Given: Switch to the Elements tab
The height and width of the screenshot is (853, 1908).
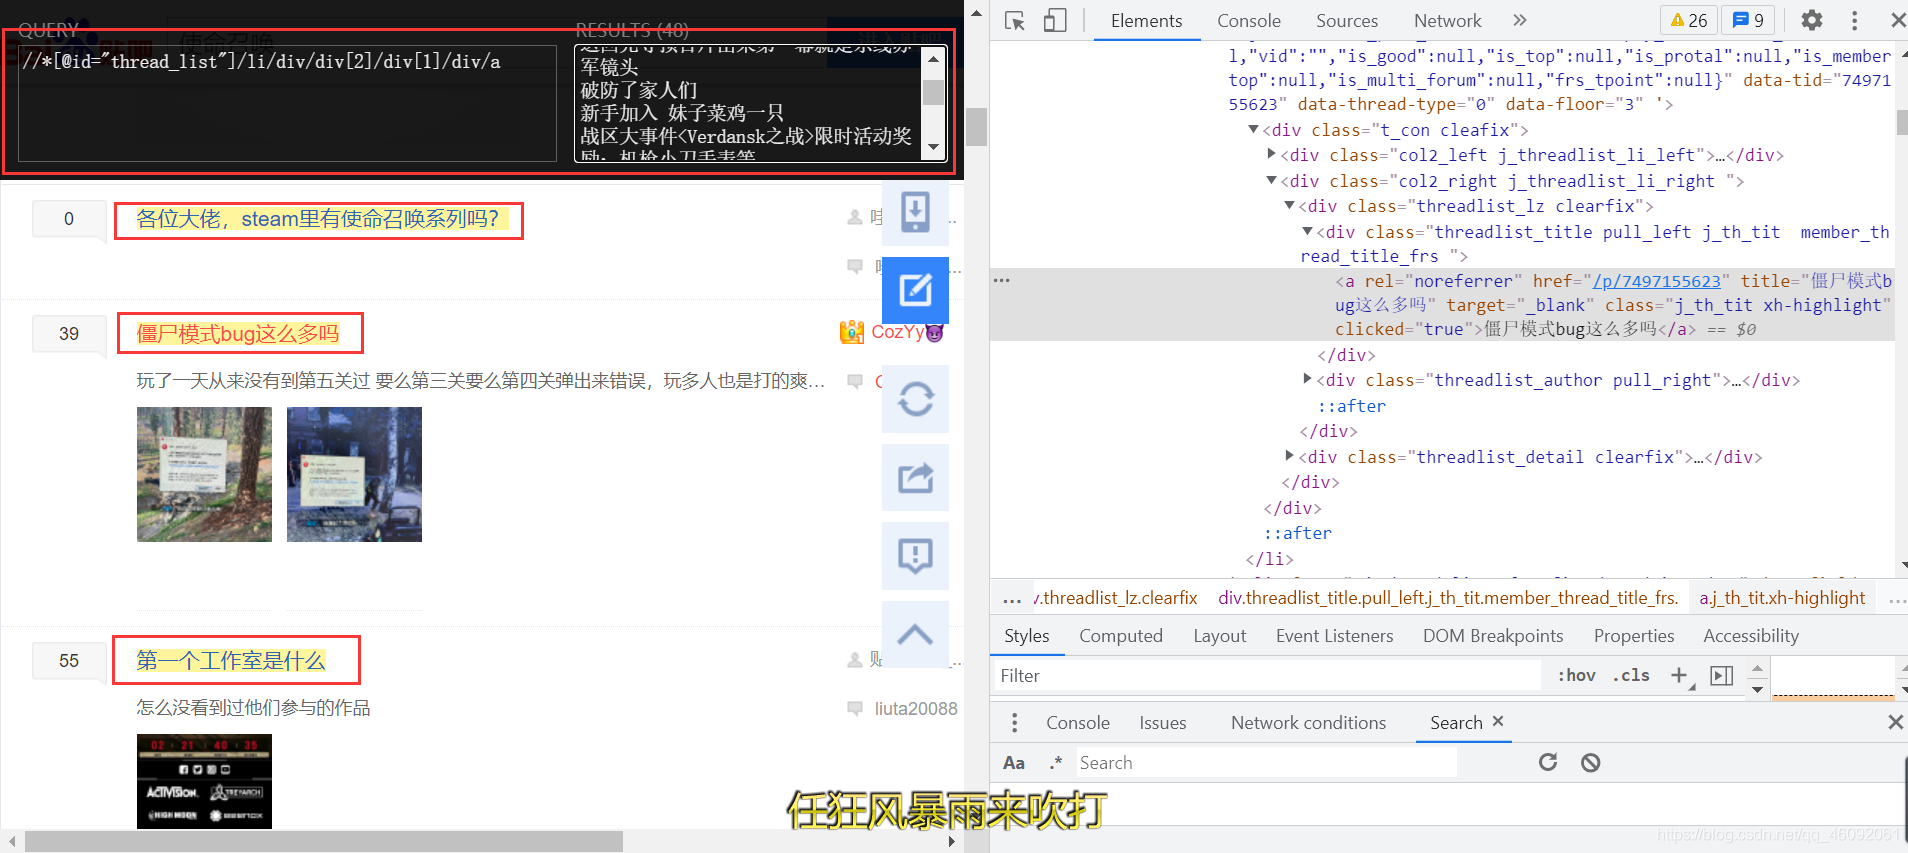Looking at the screenshot, I should [1146, 21].
